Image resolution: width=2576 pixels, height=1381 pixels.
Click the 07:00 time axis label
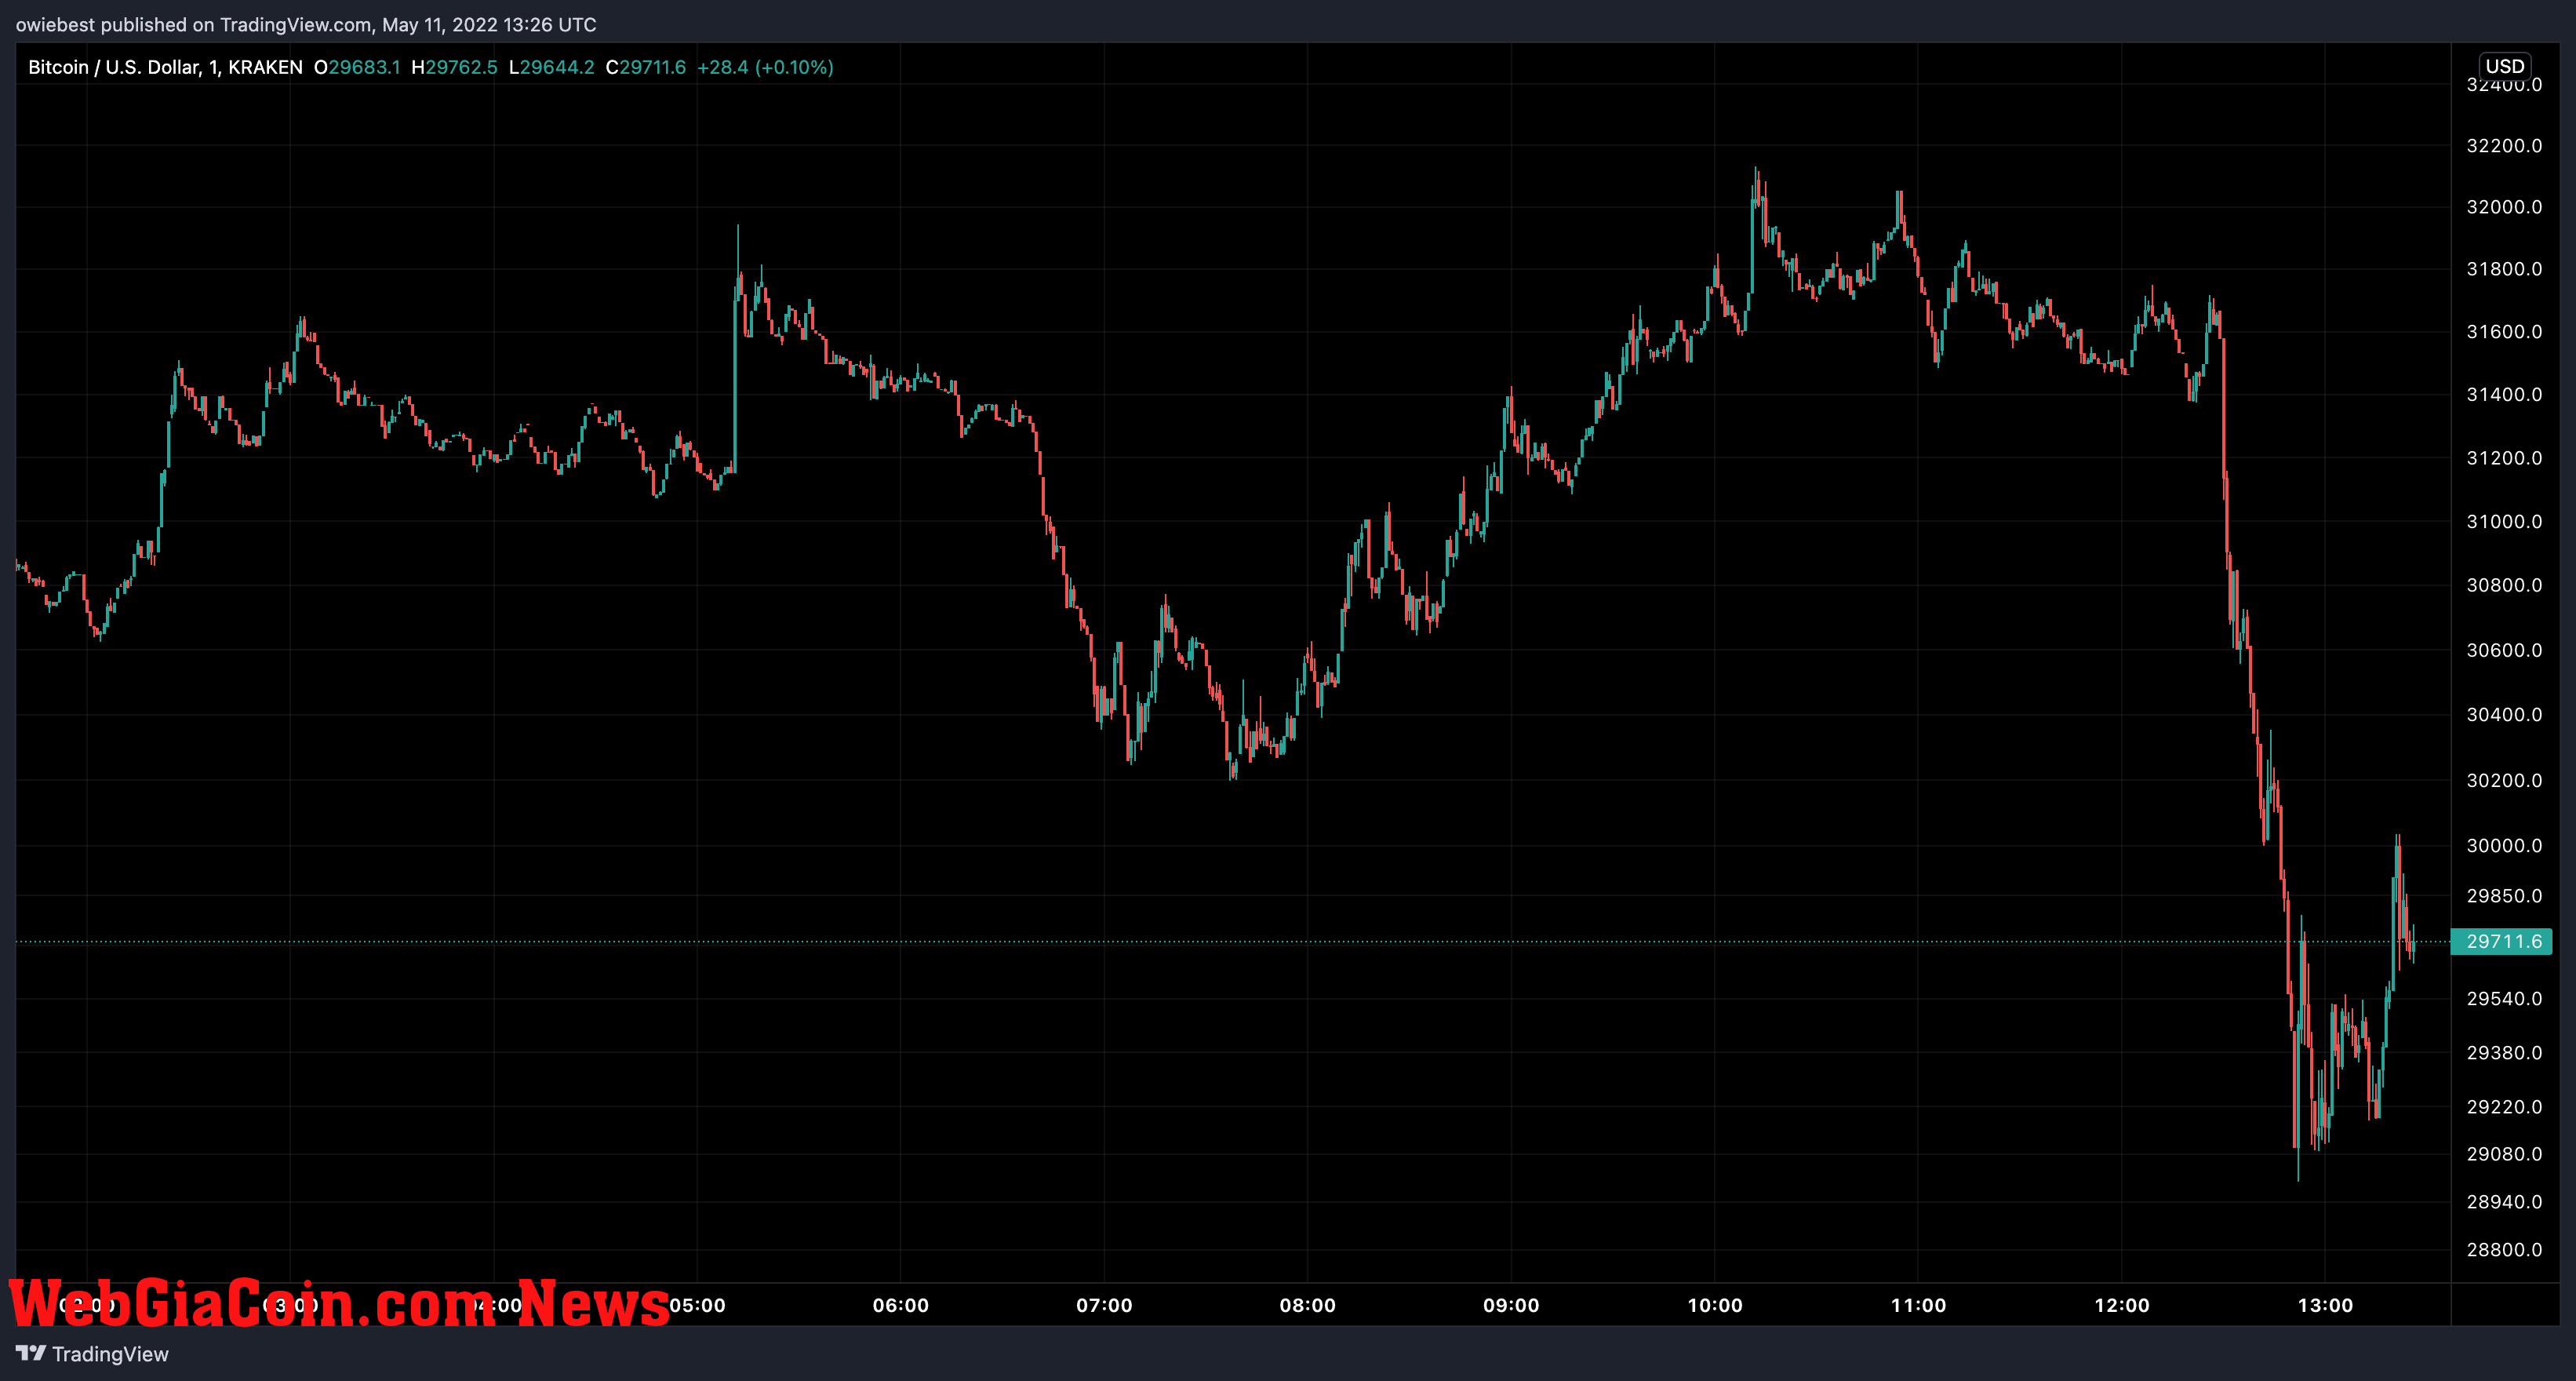click(x=1104, y=1305)
